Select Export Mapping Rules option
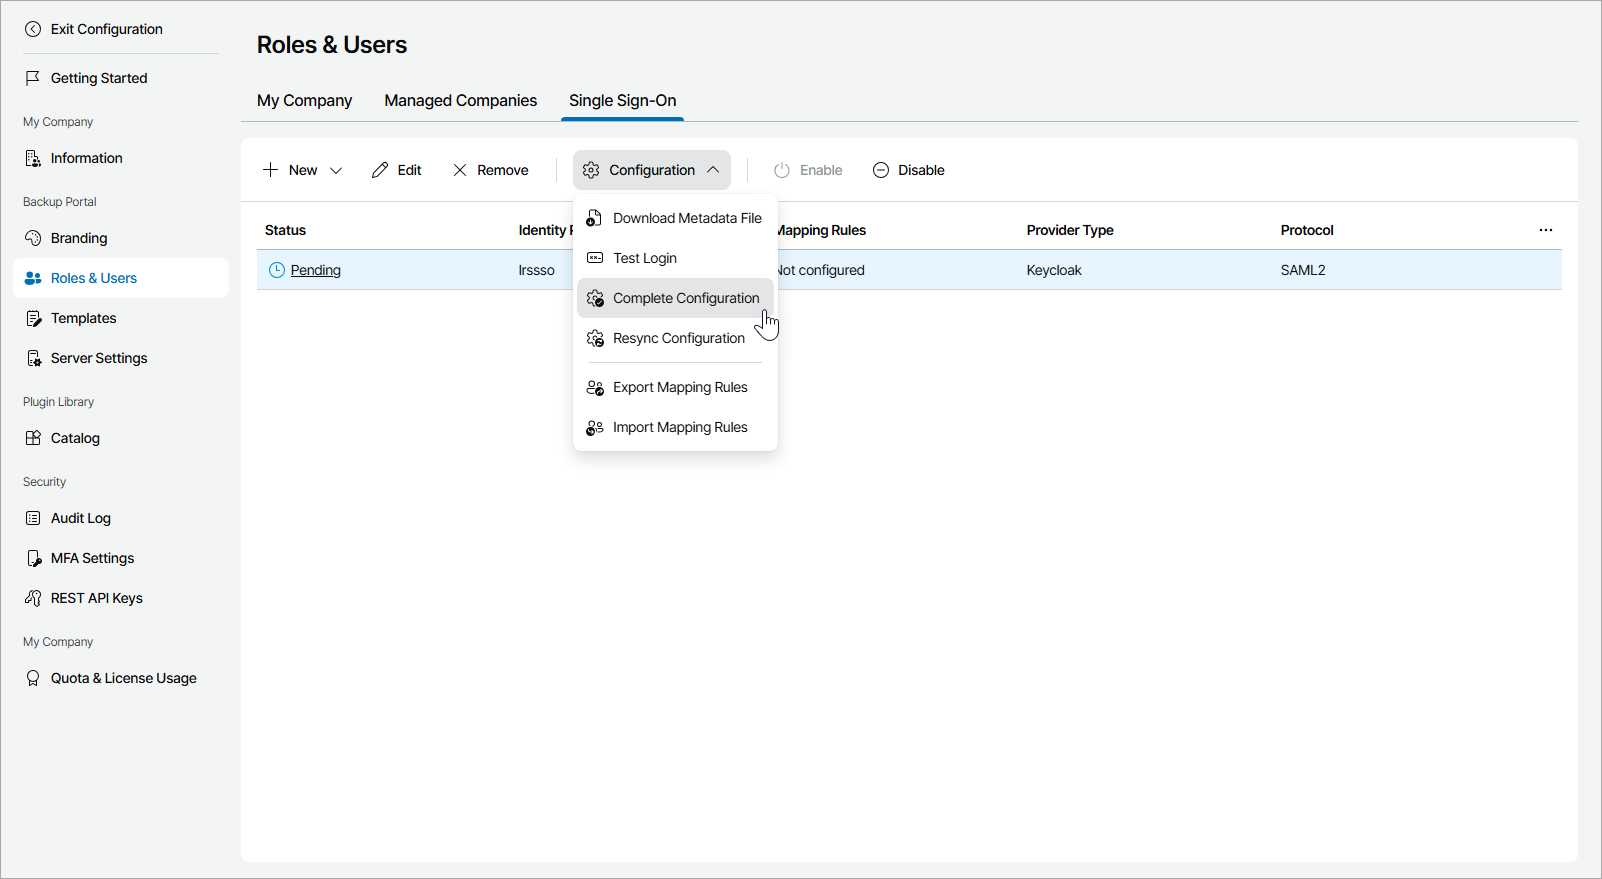 pyautogui.click(x=679, y=387)
